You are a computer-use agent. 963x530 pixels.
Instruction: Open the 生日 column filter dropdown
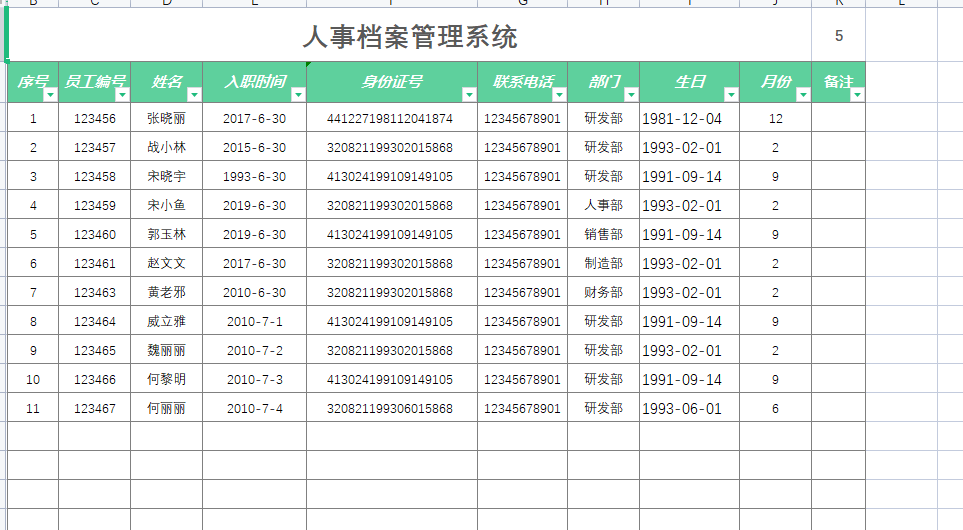pos(731,95)
